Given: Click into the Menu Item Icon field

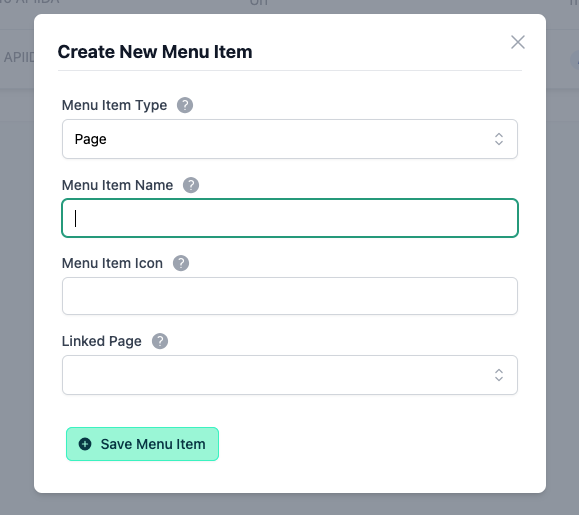Looking at the screenshot, I should [x=290, y=296].
